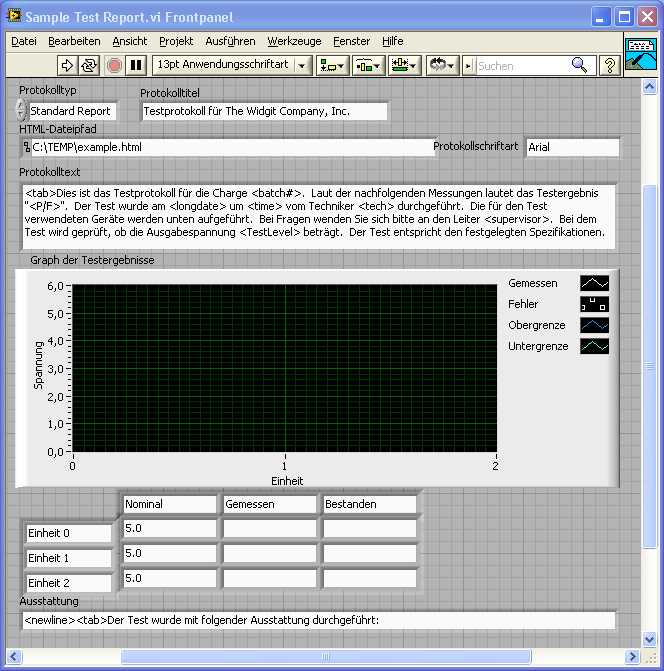Maximize the Sample Test Report window

coord(624,17)
